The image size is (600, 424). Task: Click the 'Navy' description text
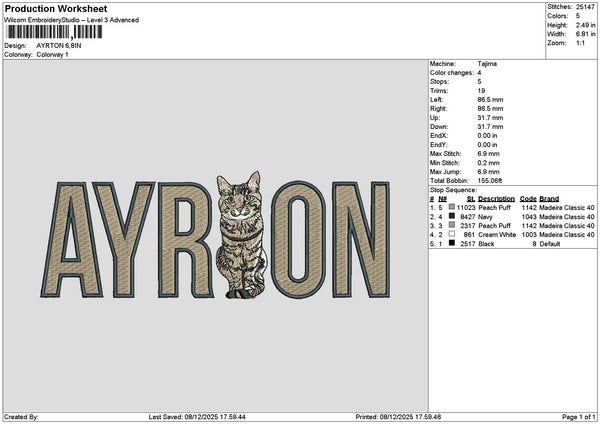(x=485, y=217)
